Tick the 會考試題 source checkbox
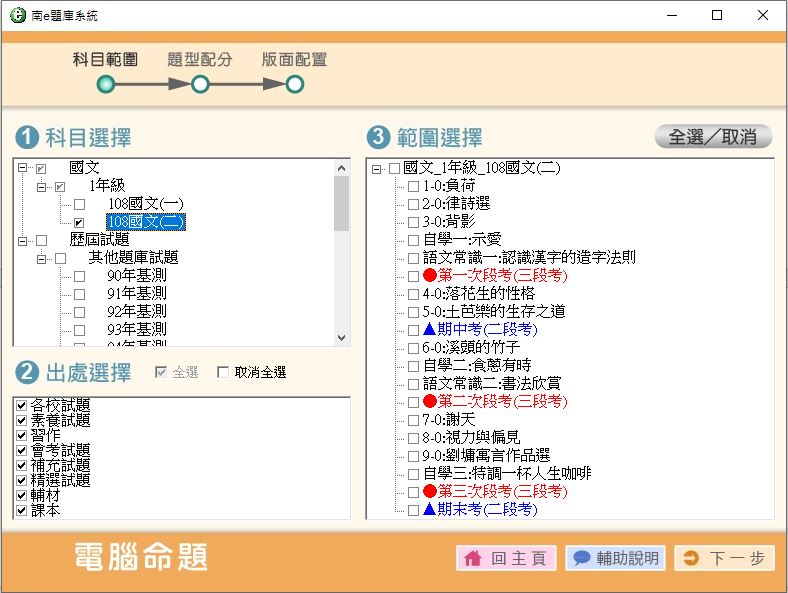788x593 pixels. [22, 451]
